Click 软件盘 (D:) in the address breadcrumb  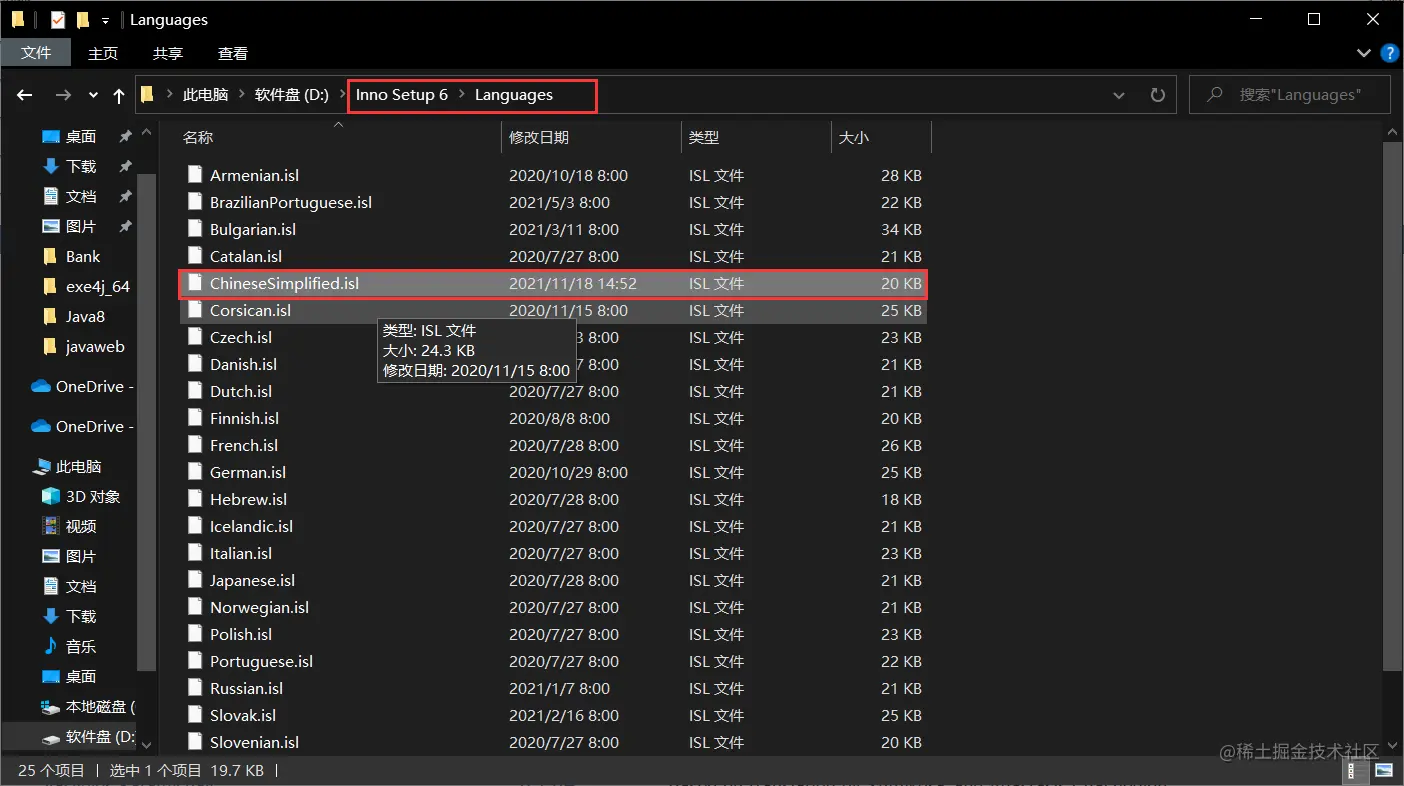click(x=292, y=95)
